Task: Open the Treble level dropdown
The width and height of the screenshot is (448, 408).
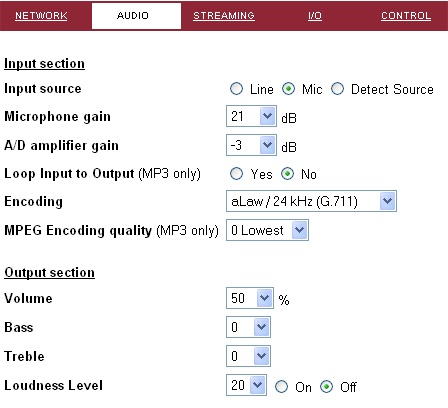Action: 248,356
